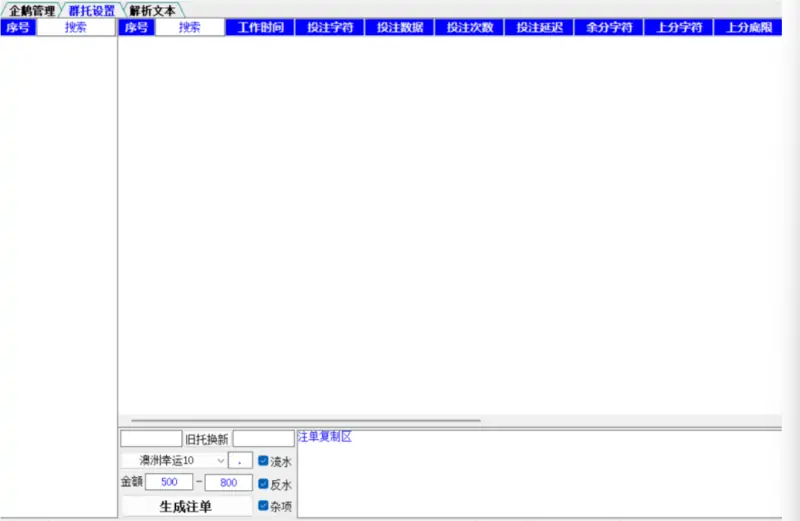Open the 解析文本 tab
The height and width of the screenshot is (521, 800).
[x=152, y=10]
